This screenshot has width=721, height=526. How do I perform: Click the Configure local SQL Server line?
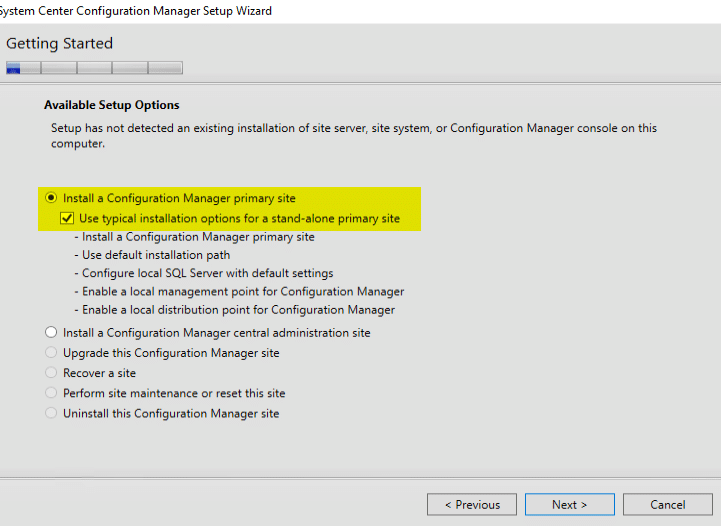click(207, 273)
